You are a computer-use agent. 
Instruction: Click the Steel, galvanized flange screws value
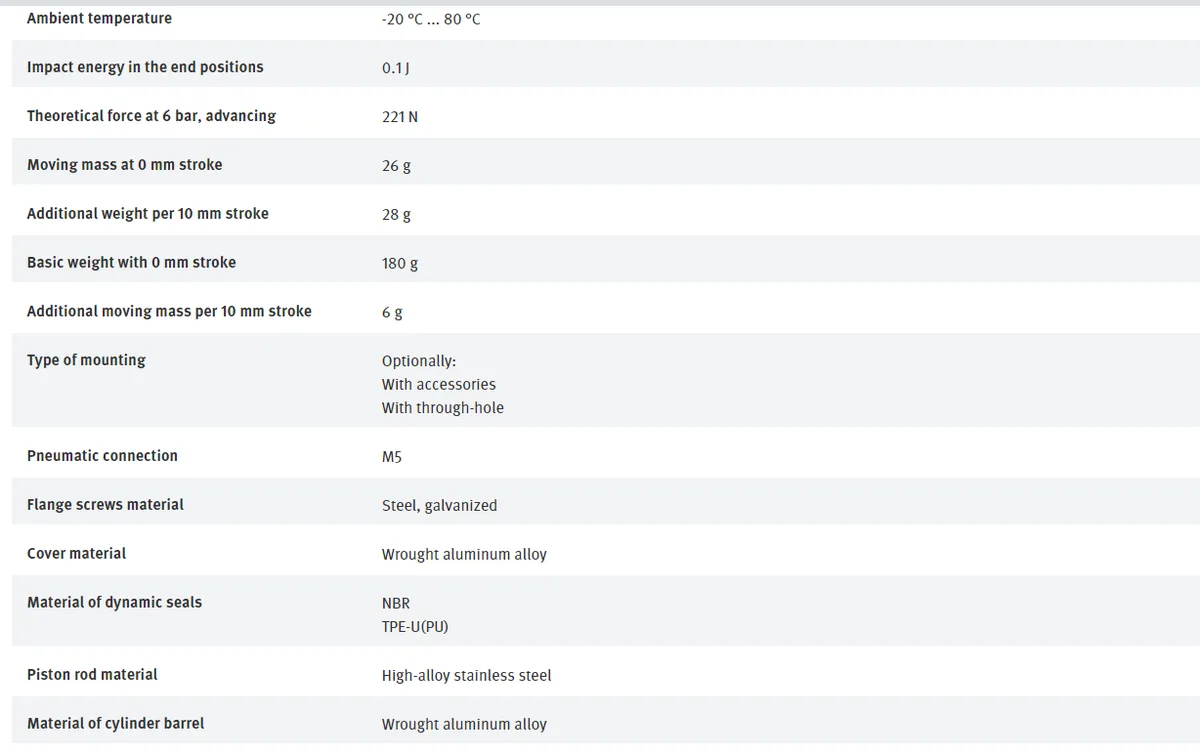tap(439, 506)
